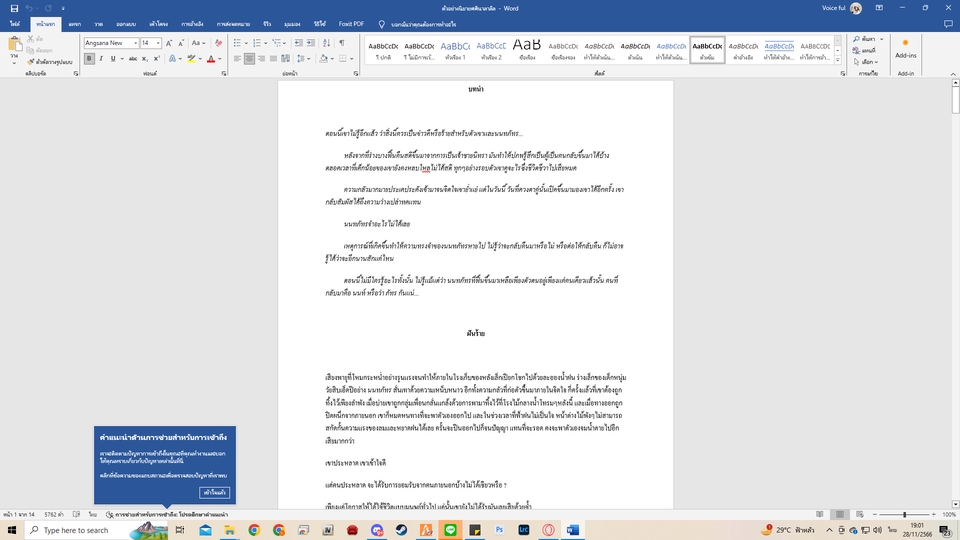Click the Replace icon in editing group
960x540 pixels.
(864, 50)
